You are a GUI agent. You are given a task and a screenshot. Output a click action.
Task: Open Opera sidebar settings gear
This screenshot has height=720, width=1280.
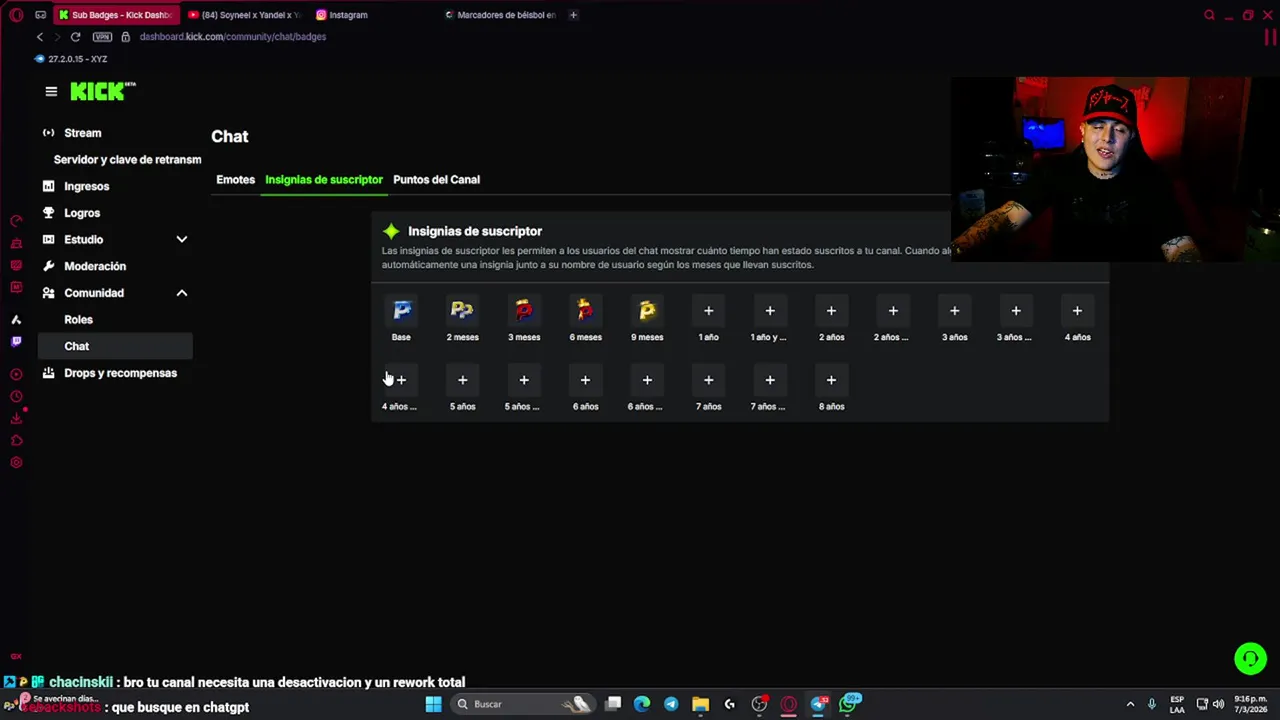16,463
